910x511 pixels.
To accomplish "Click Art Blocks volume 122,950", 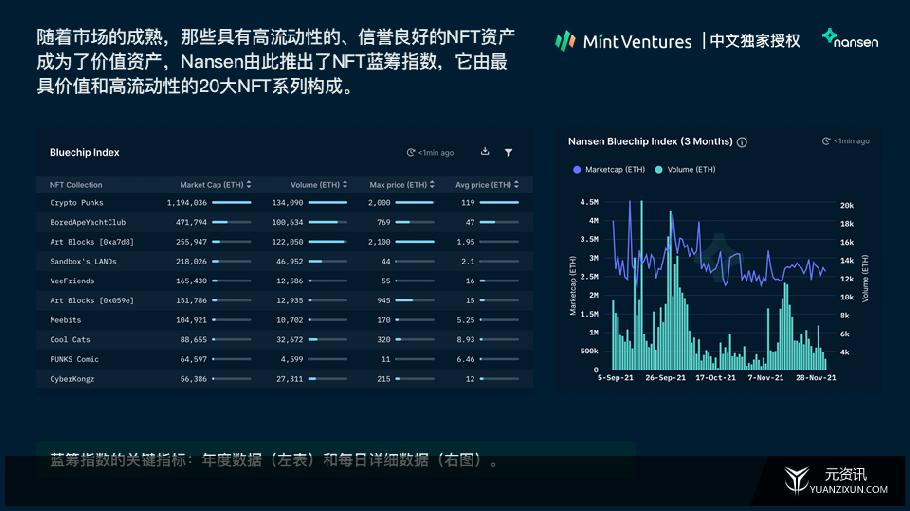I will coord(287,242).
